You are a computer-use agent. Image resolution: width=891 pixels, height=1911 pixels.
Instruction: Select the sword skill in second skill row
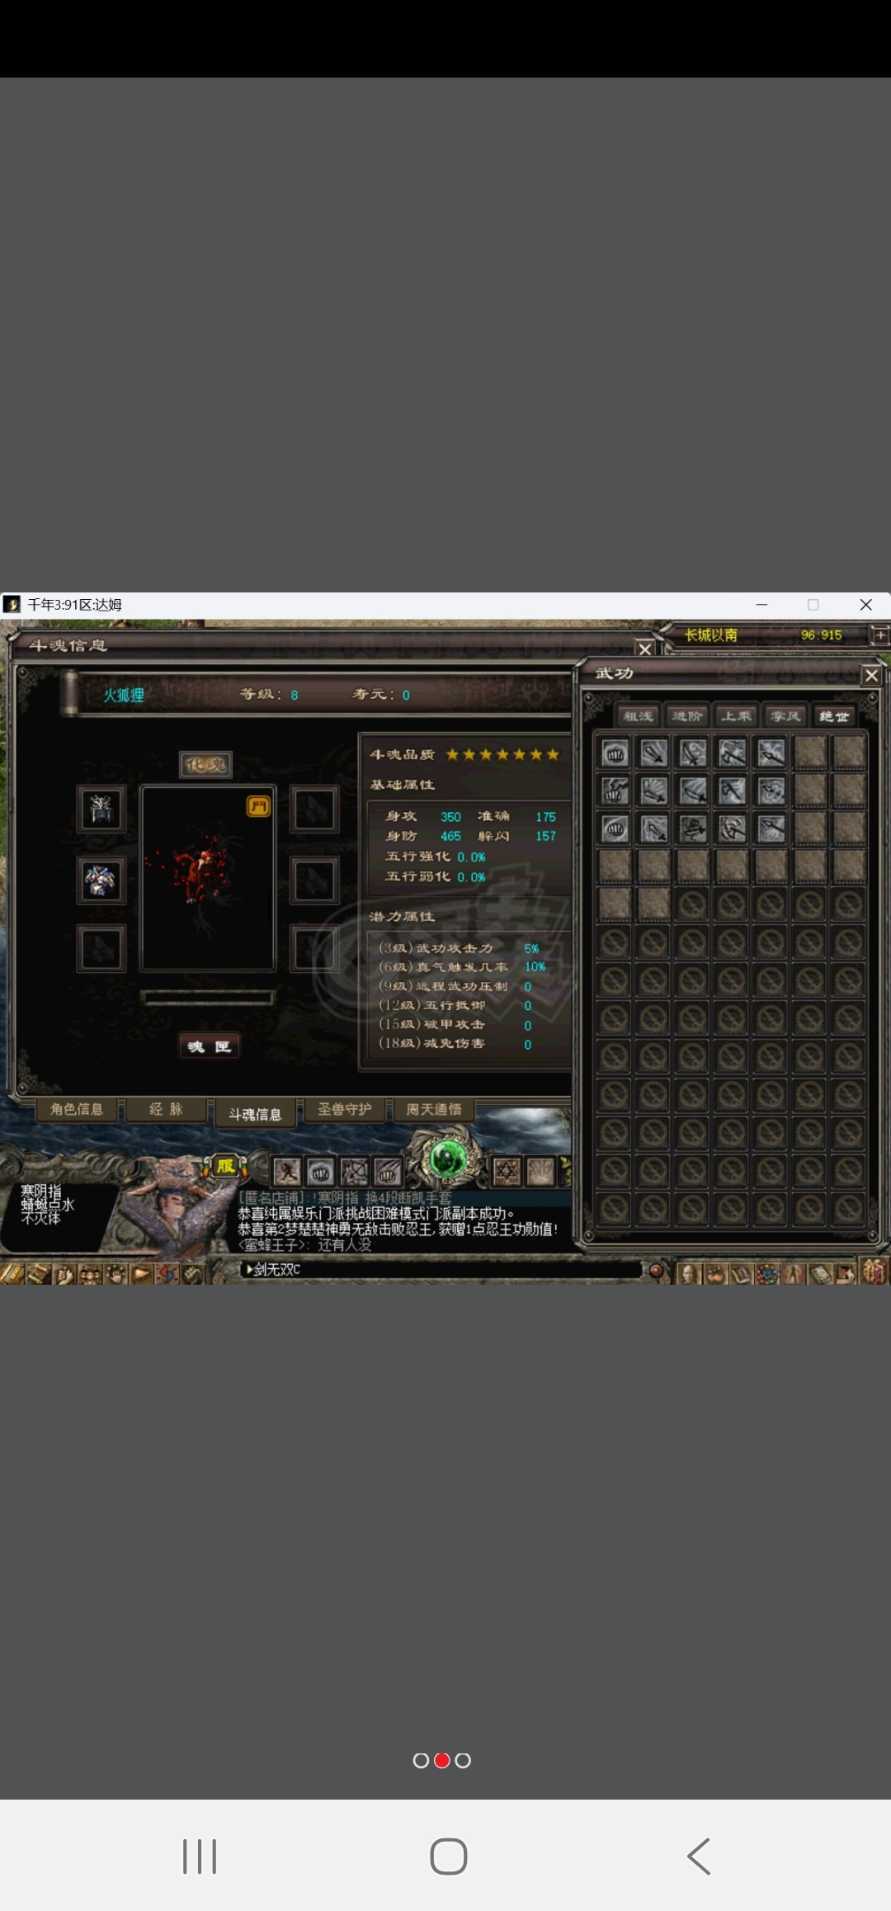coord(654,790)
